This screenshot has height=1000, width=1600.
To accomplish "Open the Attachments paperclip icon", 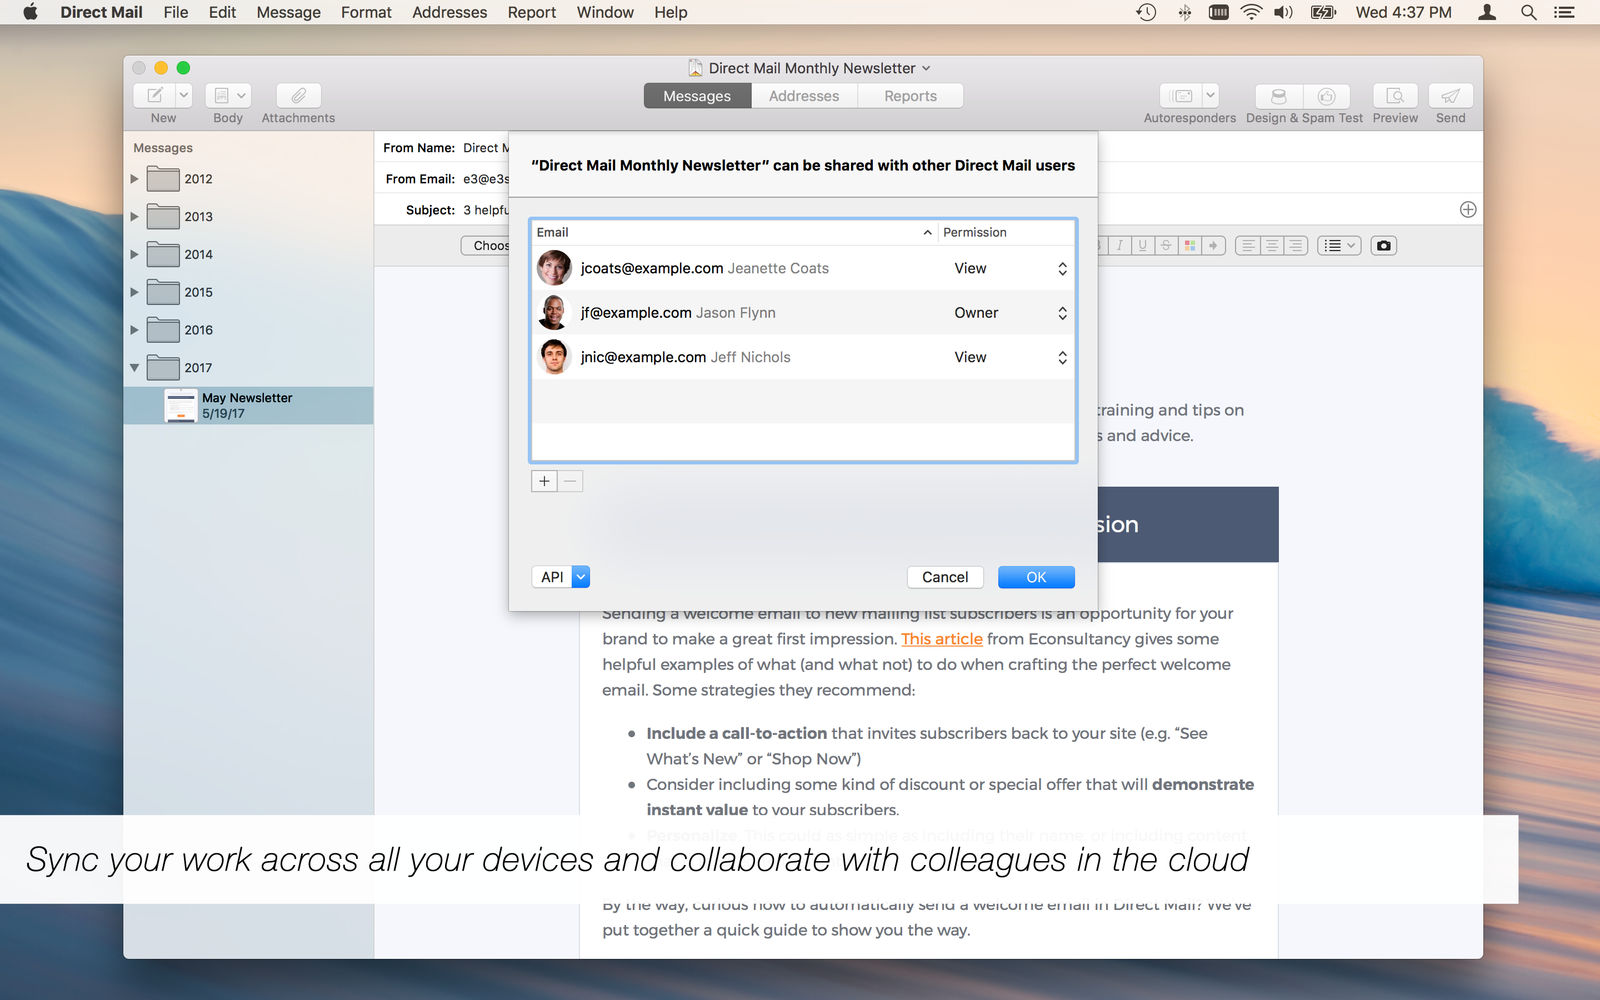I will pos(298,95).
